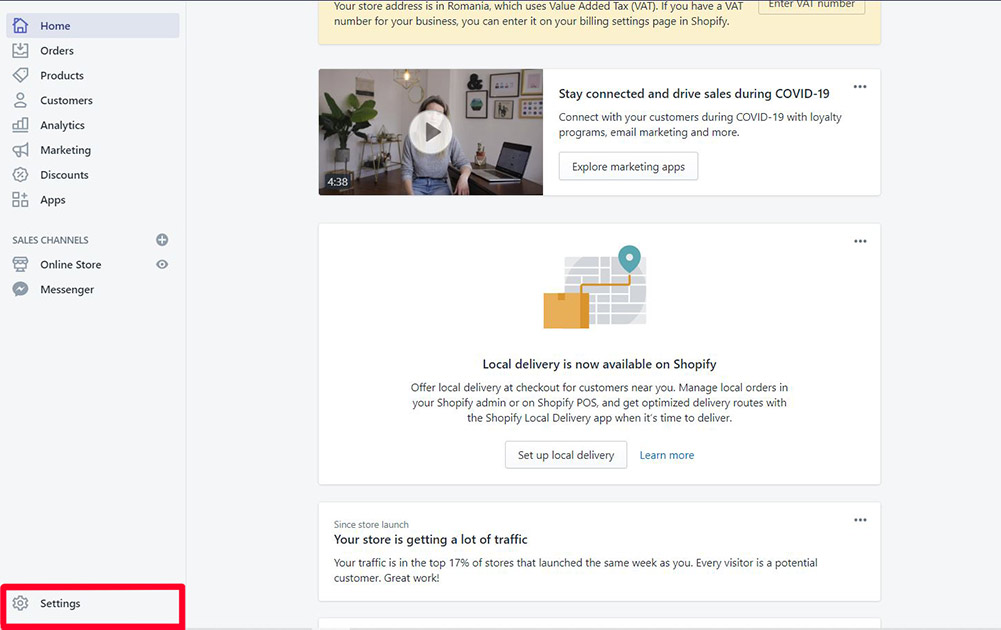This screenshot has height=630, width=1001.
Task: Open options menu on store traffic card
Action: coord(860,520)
